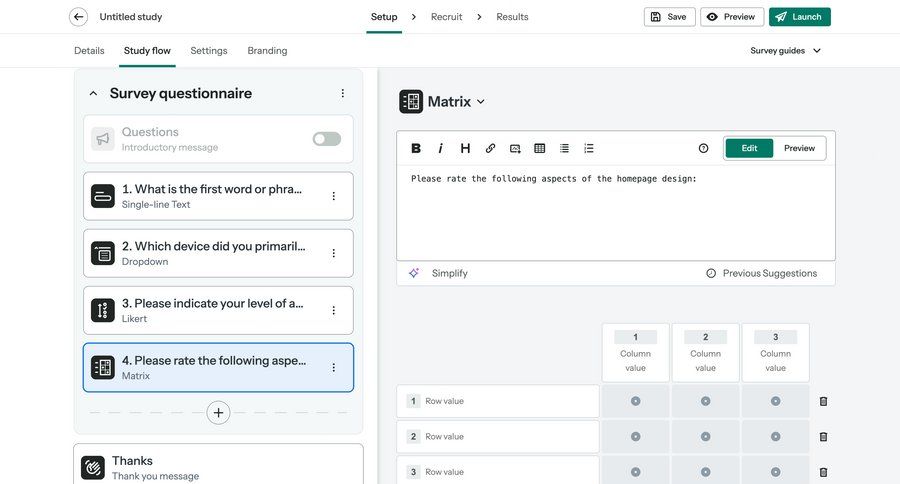This screenshot has width=900, height=484.
Task: Switch to the Settings tab
Action: click(x=209, y=50)
